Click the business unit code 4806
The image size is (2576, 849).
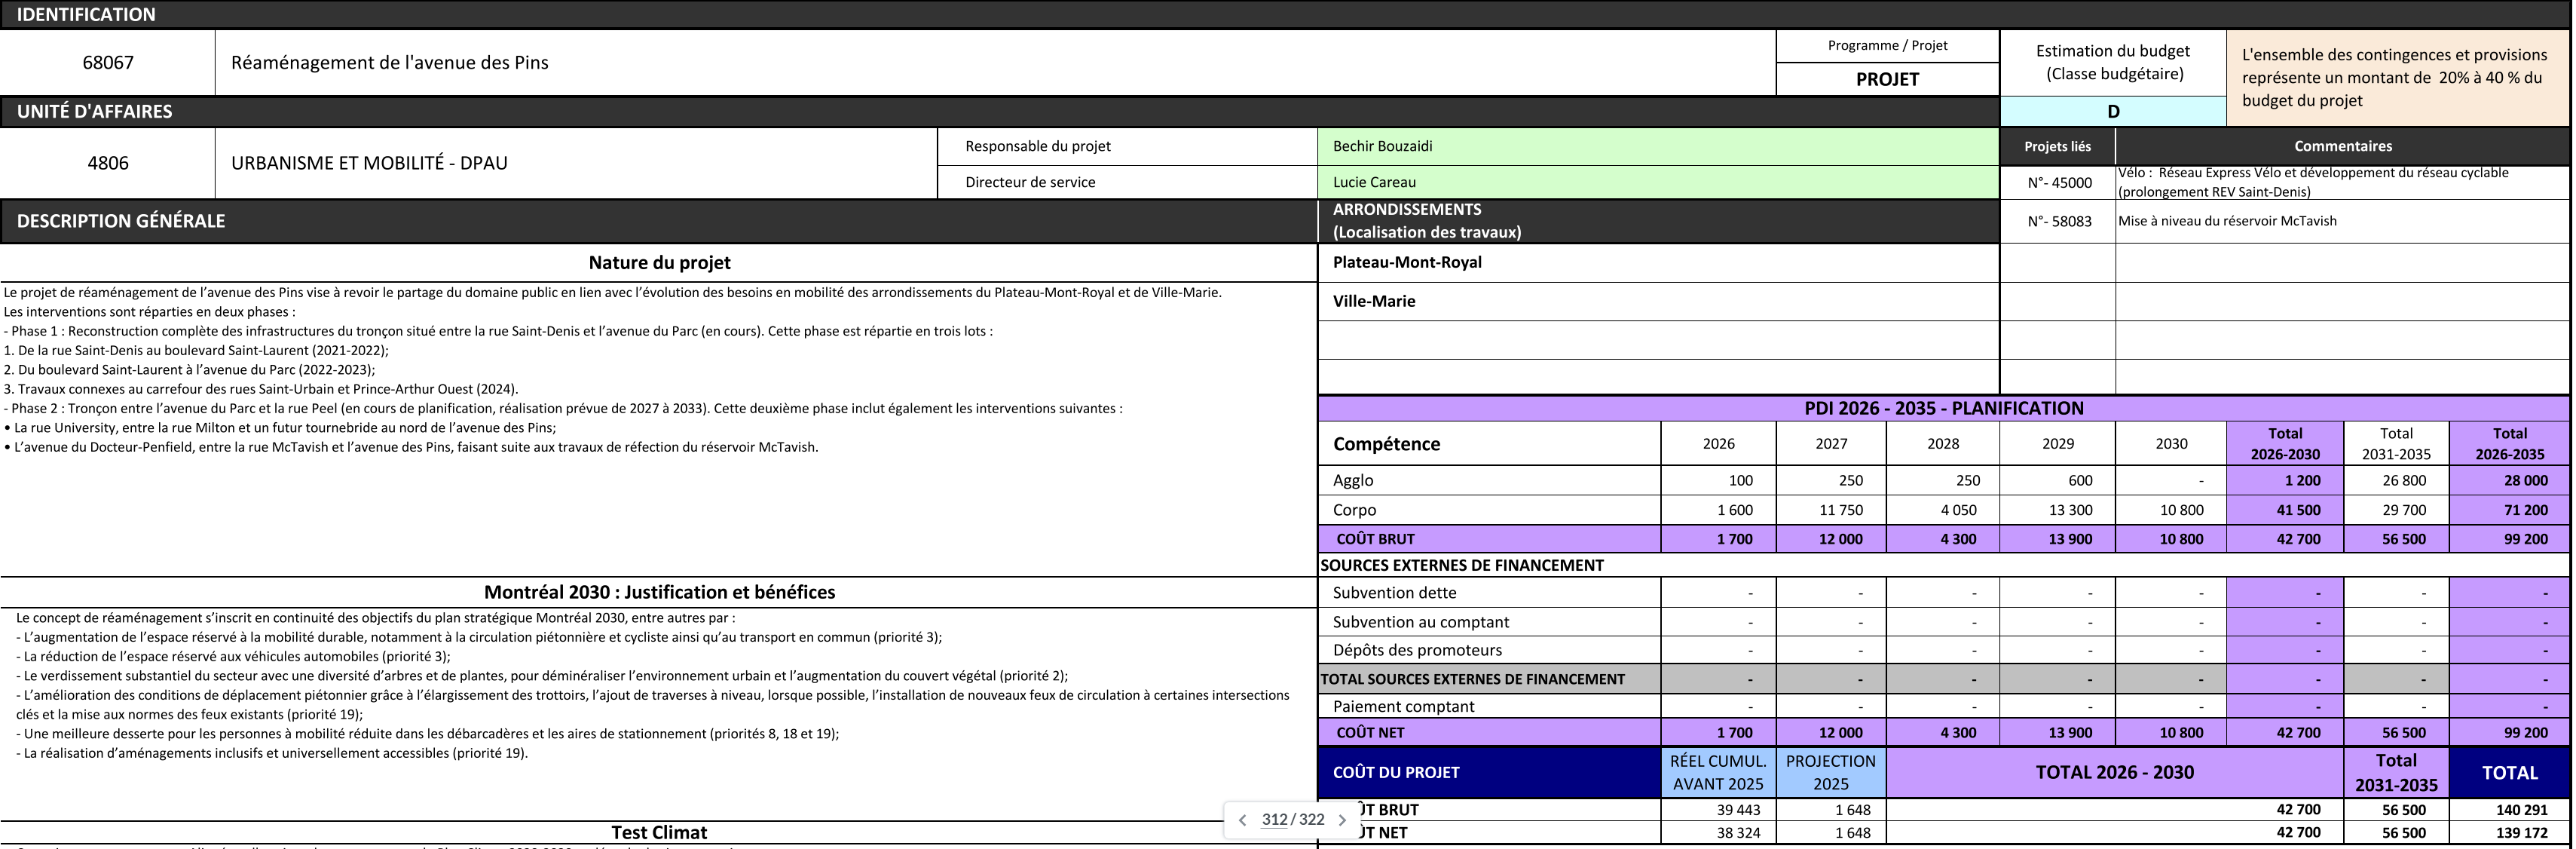click(107, 163)
